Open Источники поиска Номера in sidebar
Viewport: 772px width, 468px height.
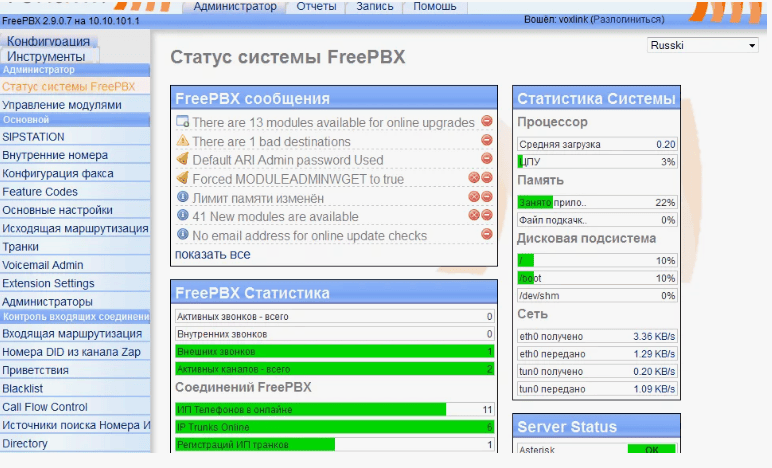[x=75, y=425]
